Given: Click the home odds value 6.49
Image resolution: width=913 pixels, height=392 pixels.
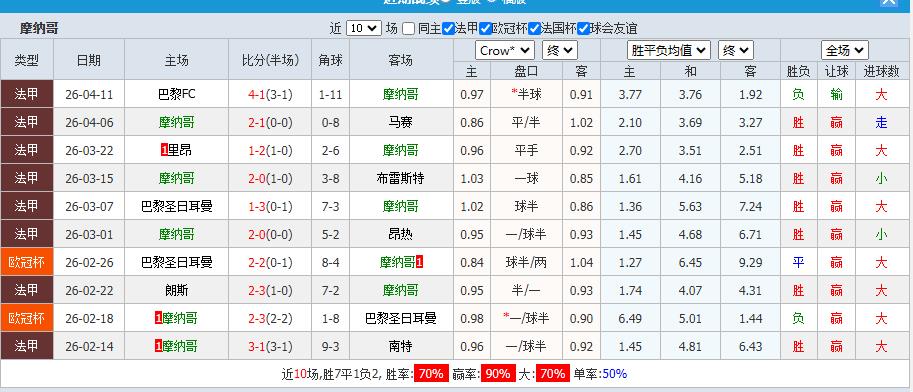Looking at the screenshot, I should 629,318.
